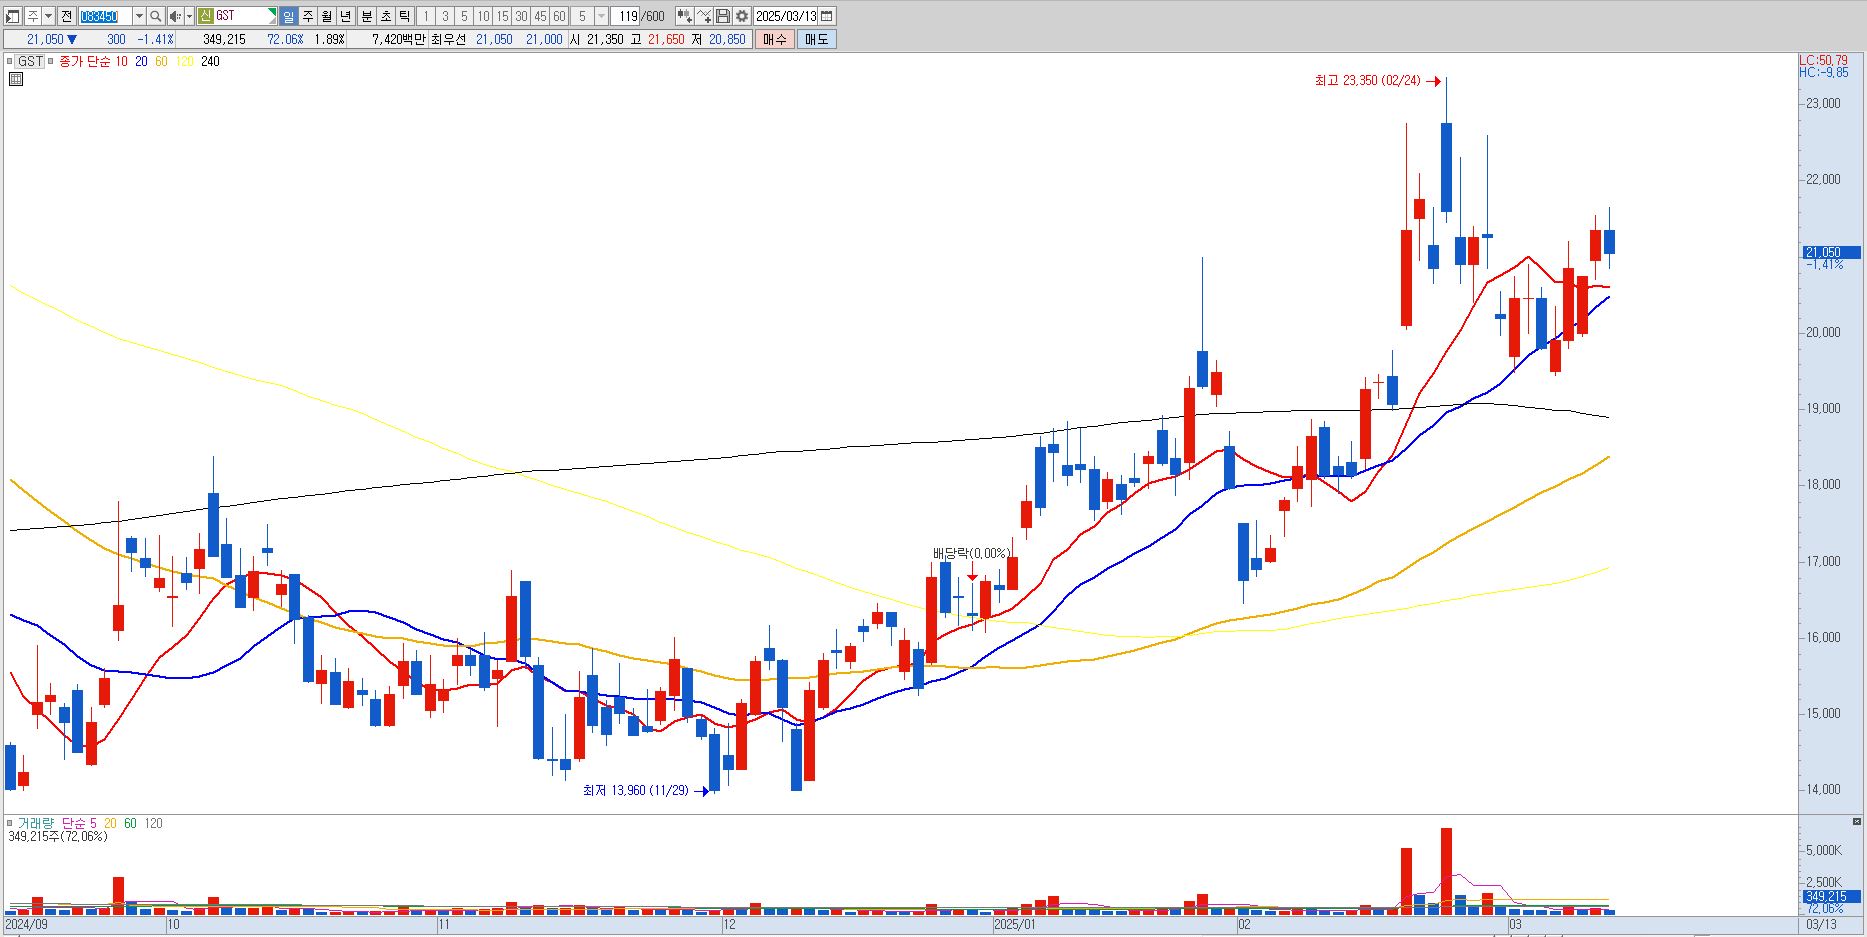The height and width of the screenshot is (937, 1867).
Task: Click the data table grid icon under GST
Action: (x=15, y=79)
